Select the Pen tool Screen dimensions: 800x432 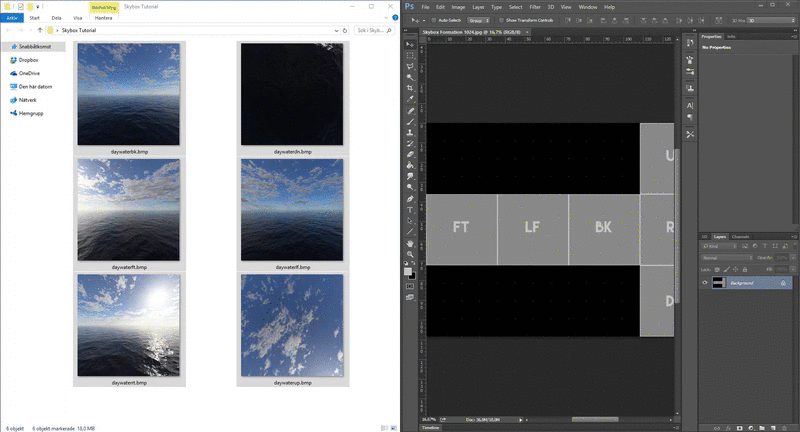pos(410,198)
